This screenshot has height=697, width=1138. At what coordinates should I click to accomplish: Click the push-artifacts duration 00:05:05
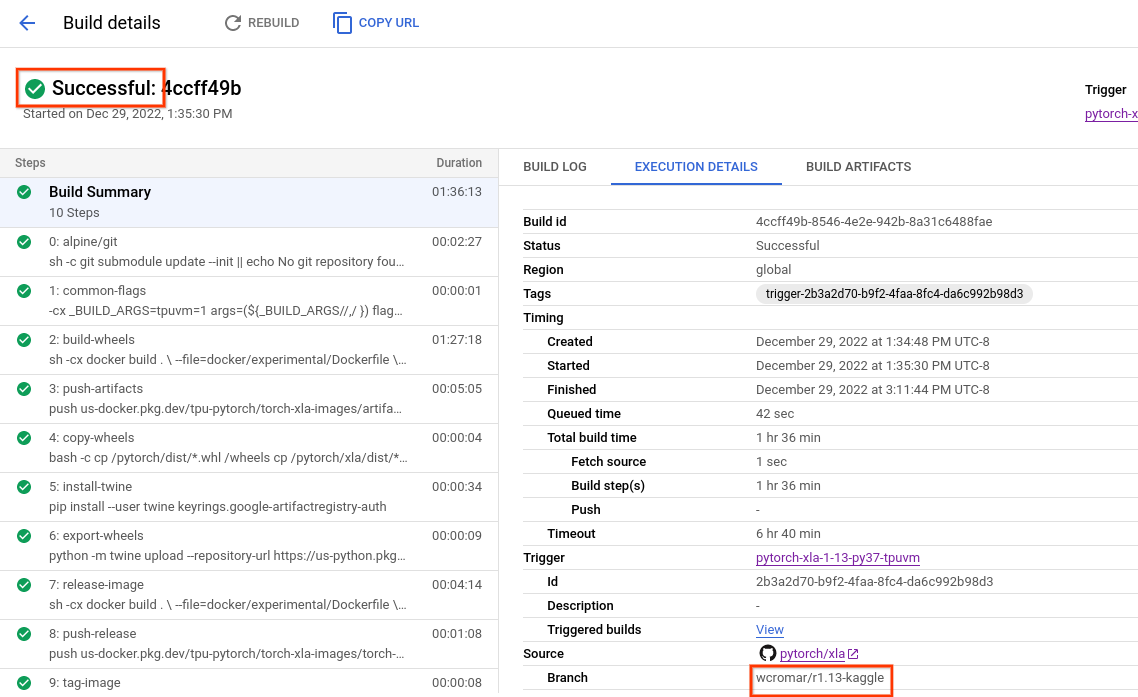tap(457, 388)
